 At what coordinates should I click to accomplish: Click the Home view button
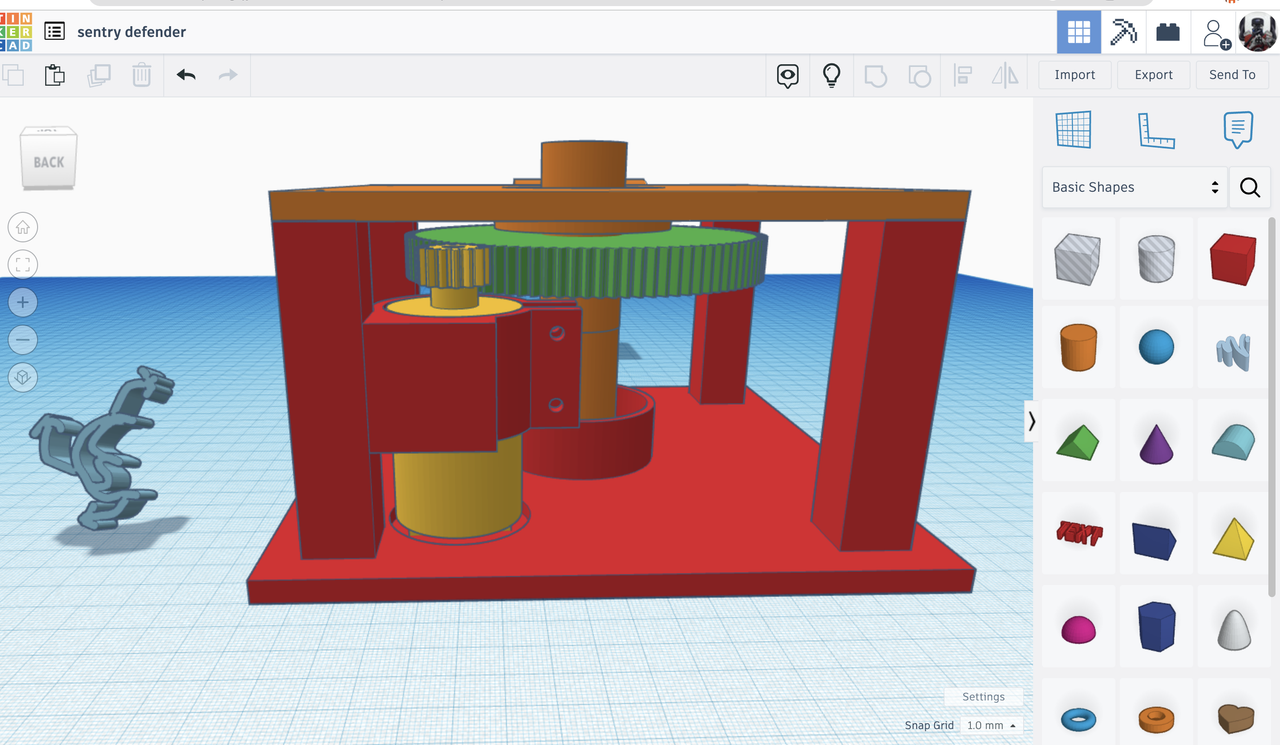pyautogui.click(x=23, y=227)
